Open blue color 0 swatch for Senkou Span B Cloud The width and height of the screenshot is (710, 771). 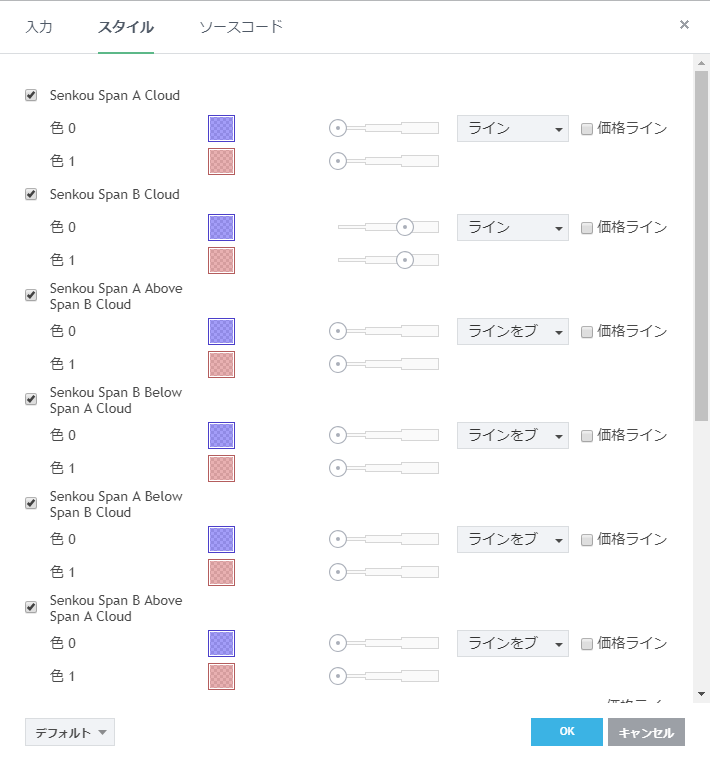coord(221,227)
